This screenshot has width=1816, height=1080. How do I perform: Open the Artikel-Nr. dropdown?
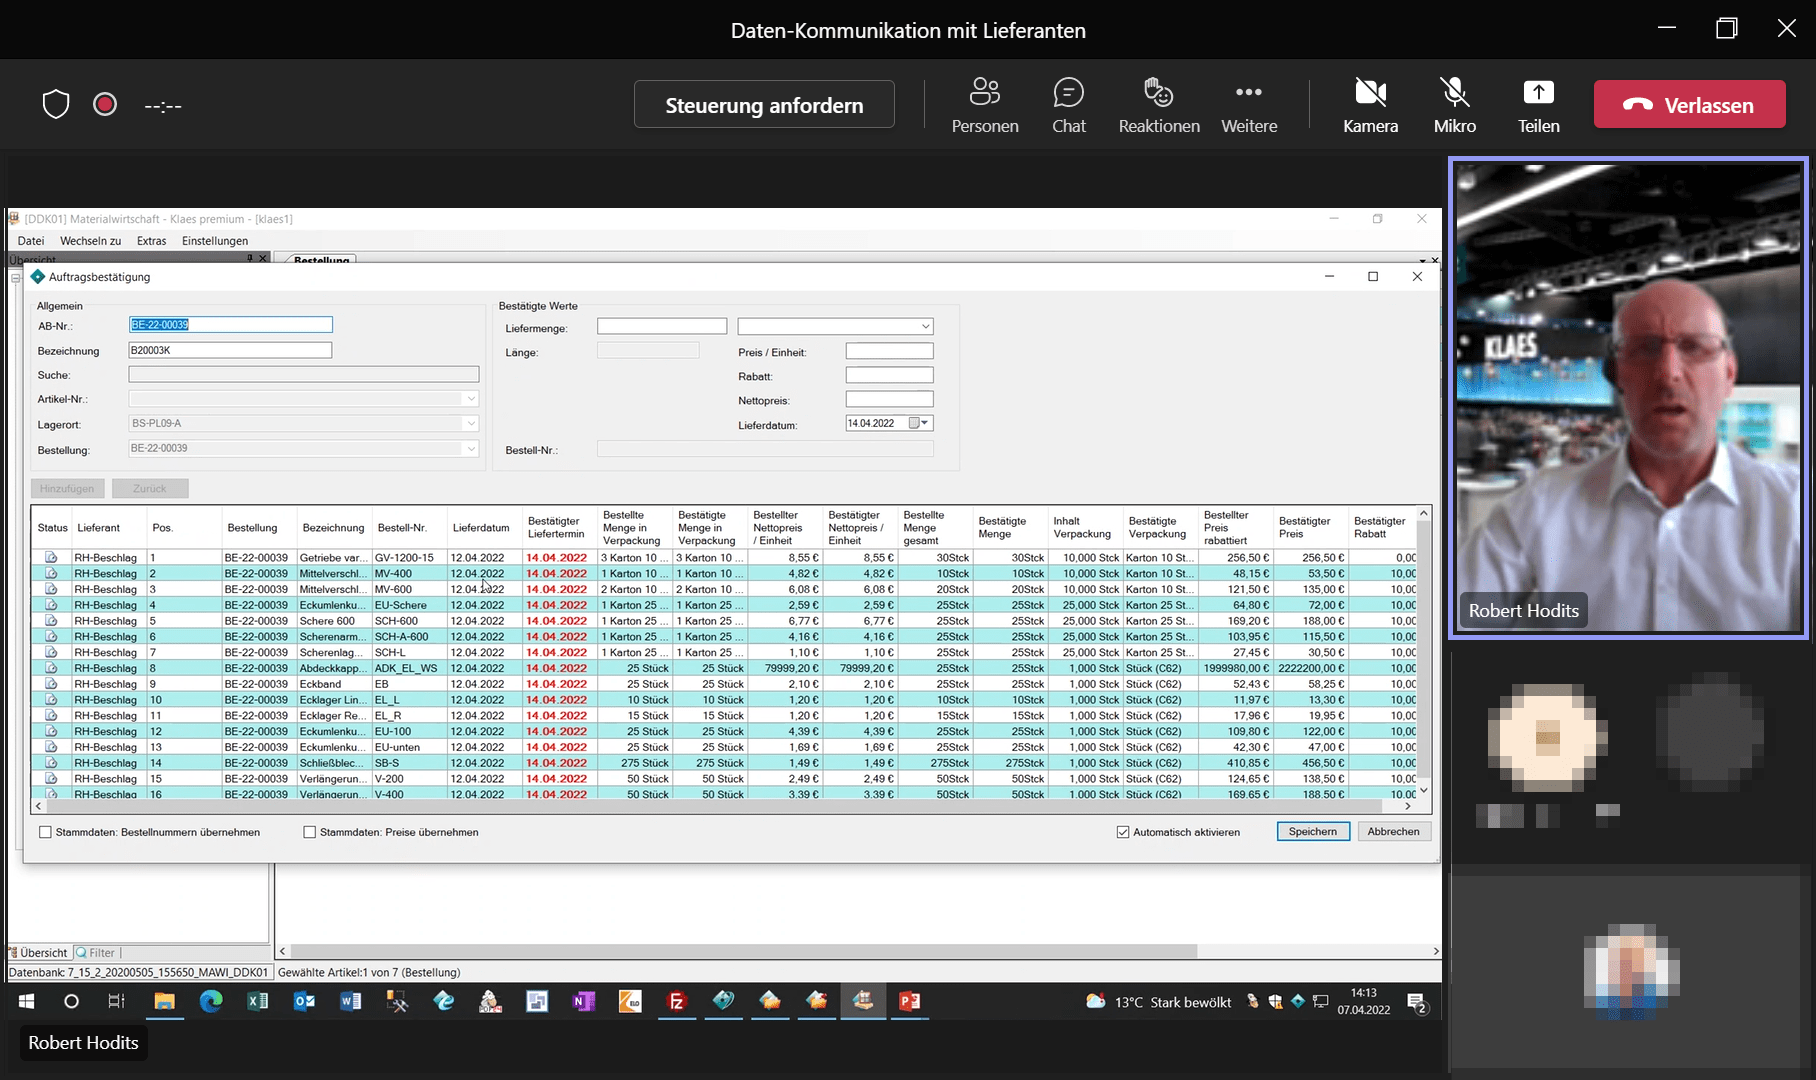tap(471, 399)
